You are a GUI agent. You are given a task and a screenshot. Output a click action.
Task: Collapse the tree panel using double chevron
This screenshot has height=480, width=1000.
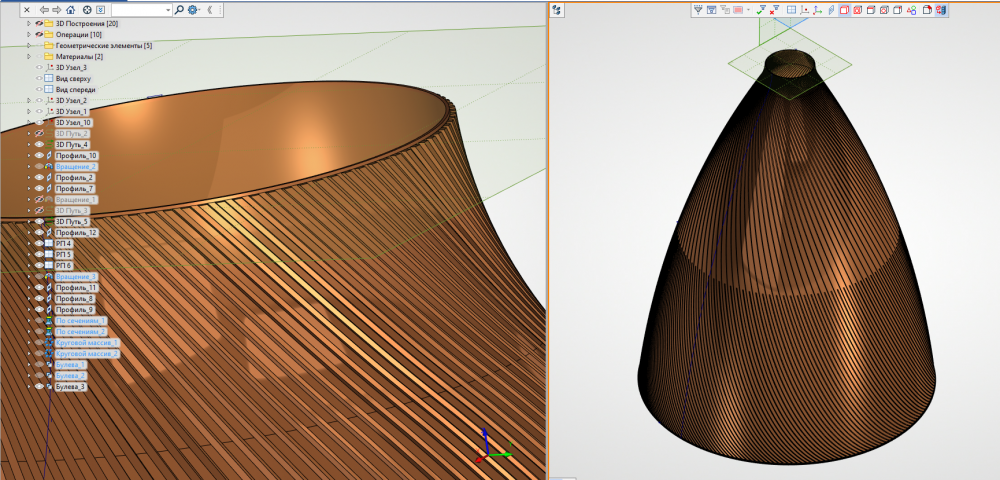pyautogui.click(x=210, y=9)
